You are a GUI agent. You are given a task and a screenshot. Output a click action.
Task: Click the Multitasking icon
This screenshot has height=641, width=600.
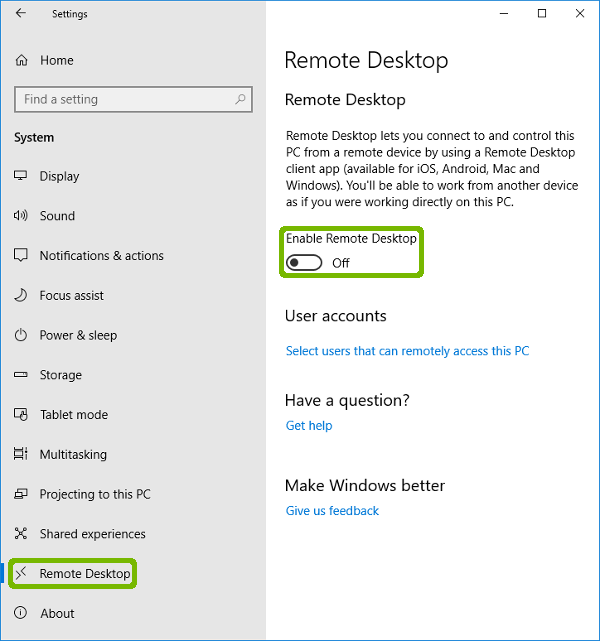point(20,454)
